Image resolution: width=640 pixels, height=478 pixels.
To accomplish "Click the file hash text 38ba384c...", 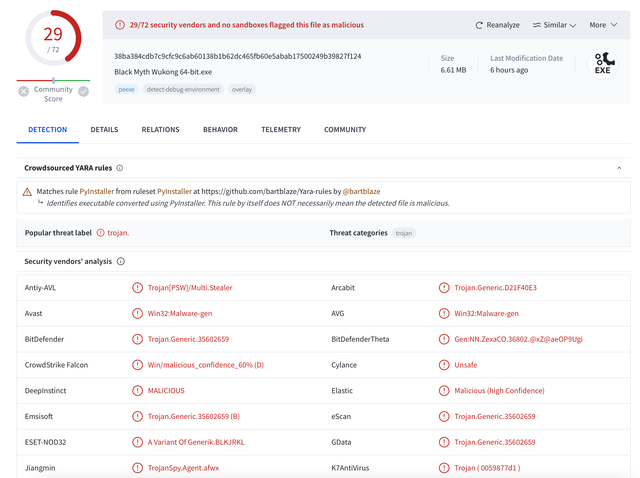I will [x=238, y=56].
